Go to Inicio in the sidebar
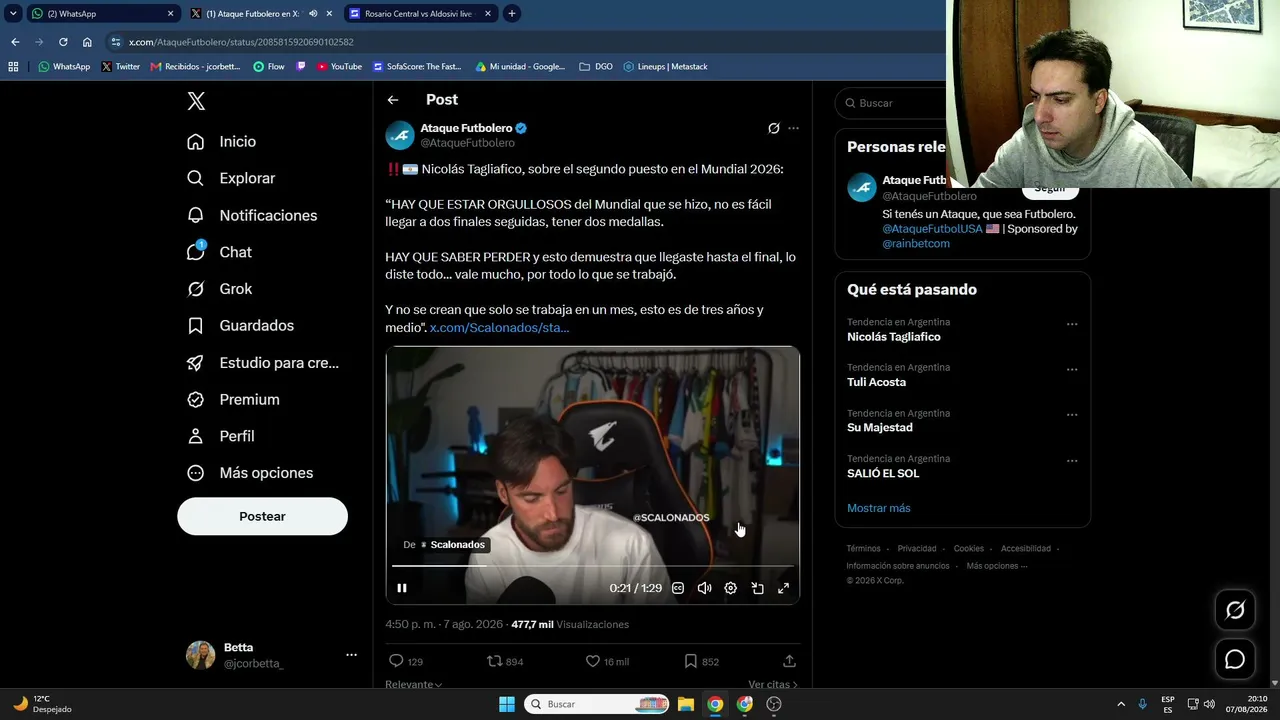 (x=222, y=142)
